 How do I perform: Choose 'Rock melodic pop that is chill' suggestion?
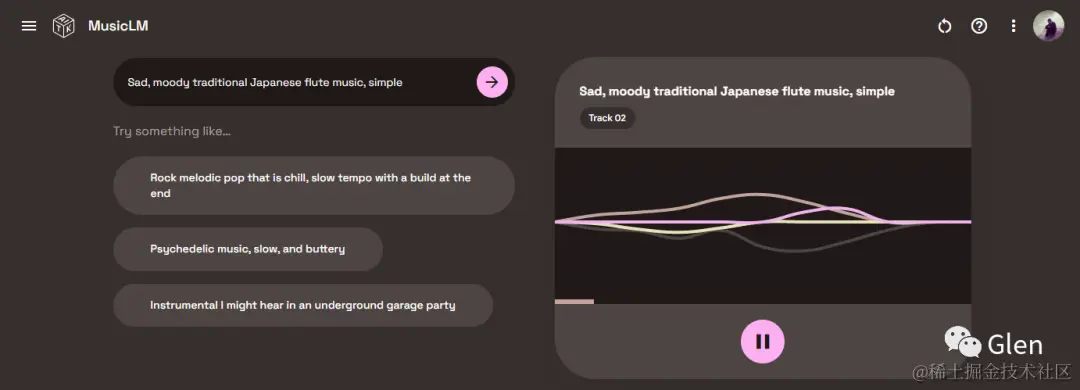(314, 185)
